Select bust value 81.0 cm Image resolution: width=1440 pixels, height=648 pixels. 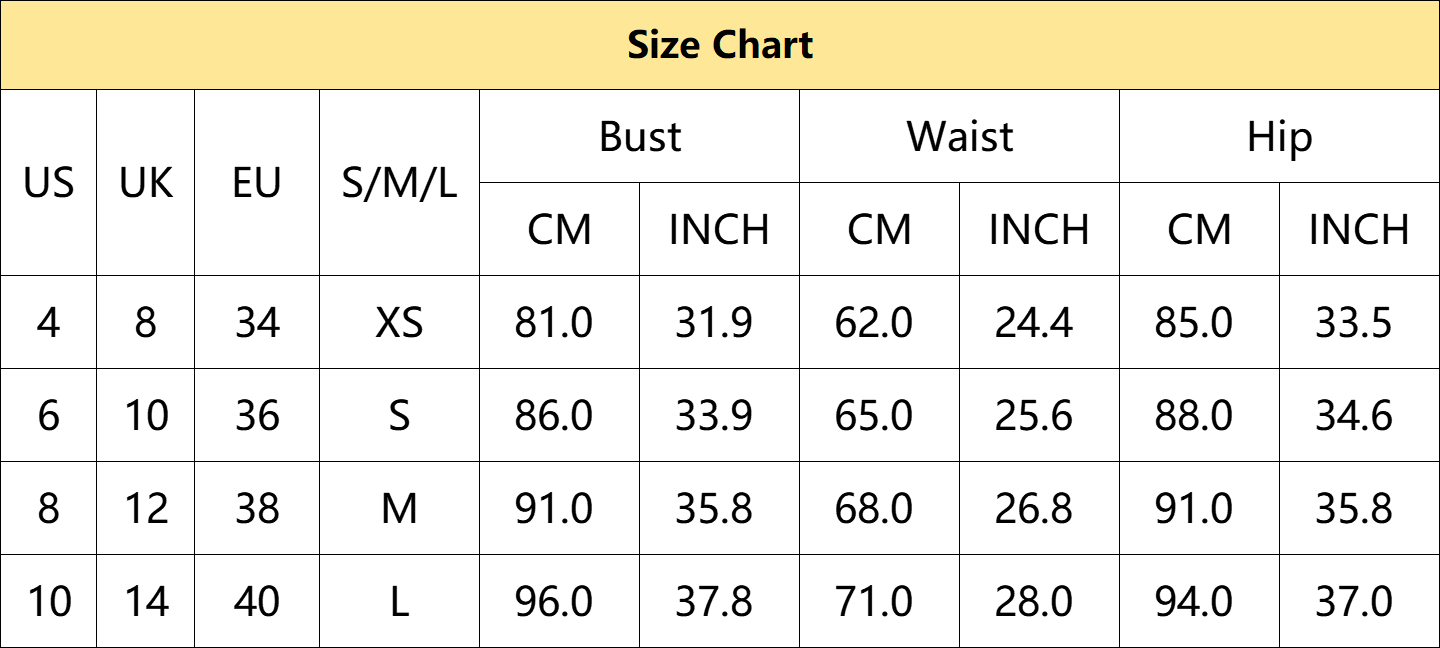[560, 322]
